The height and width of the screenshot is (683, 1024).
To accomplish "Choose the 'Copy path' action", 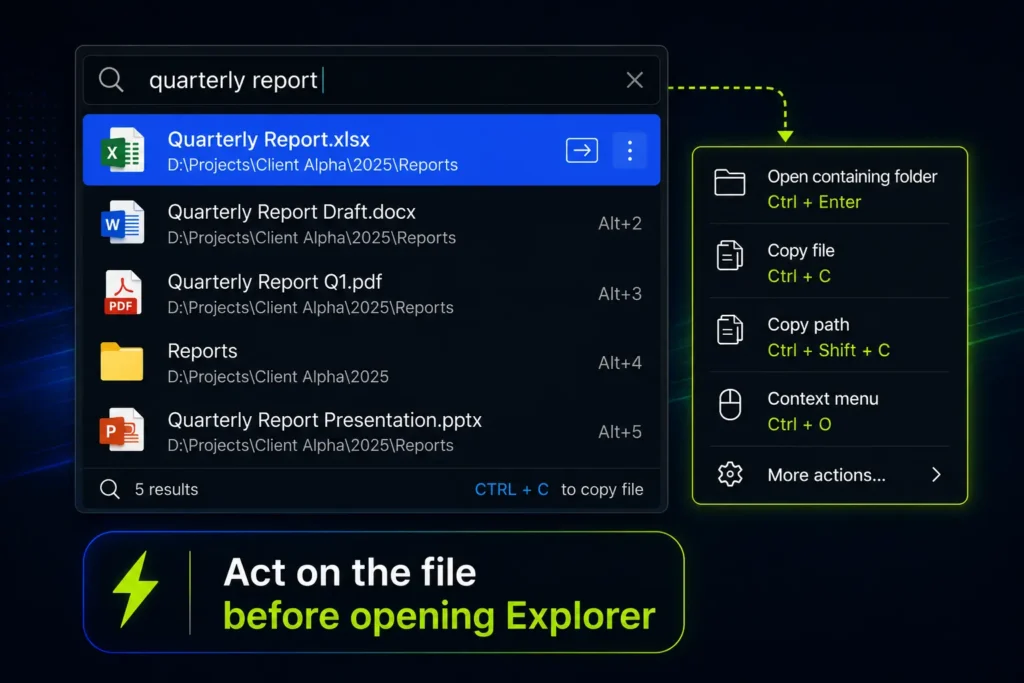I will click(829, 336).
